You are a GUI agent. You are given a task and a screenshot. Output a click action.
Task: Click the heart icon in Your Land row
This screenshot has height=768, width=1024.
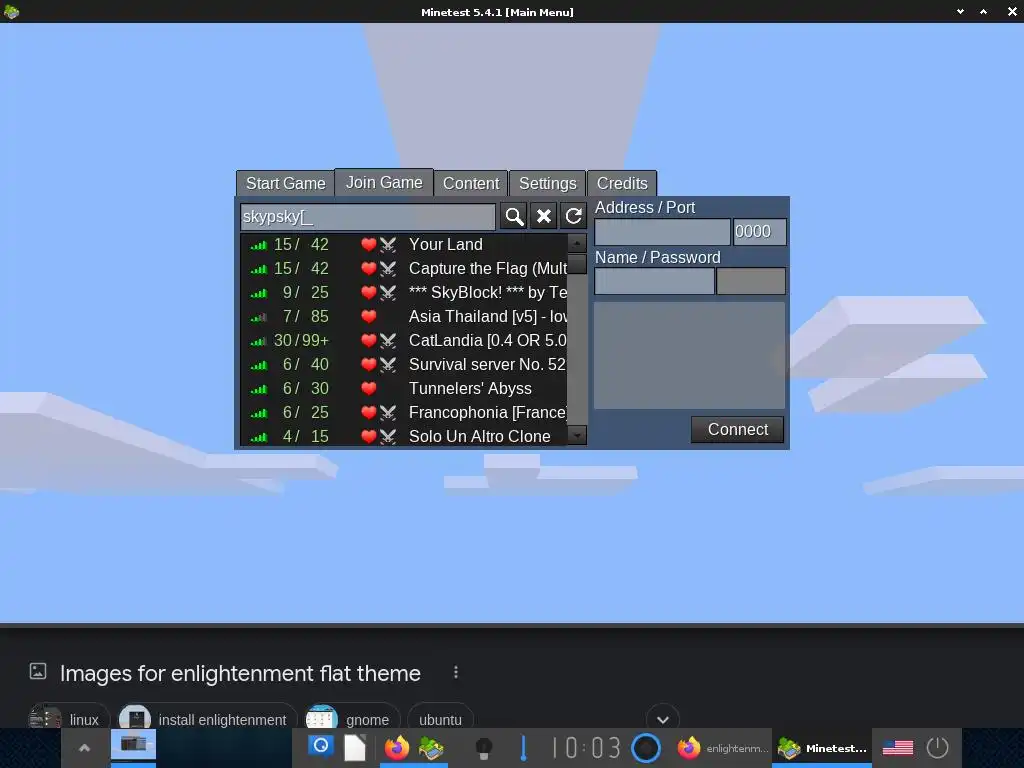pos(368,244)
